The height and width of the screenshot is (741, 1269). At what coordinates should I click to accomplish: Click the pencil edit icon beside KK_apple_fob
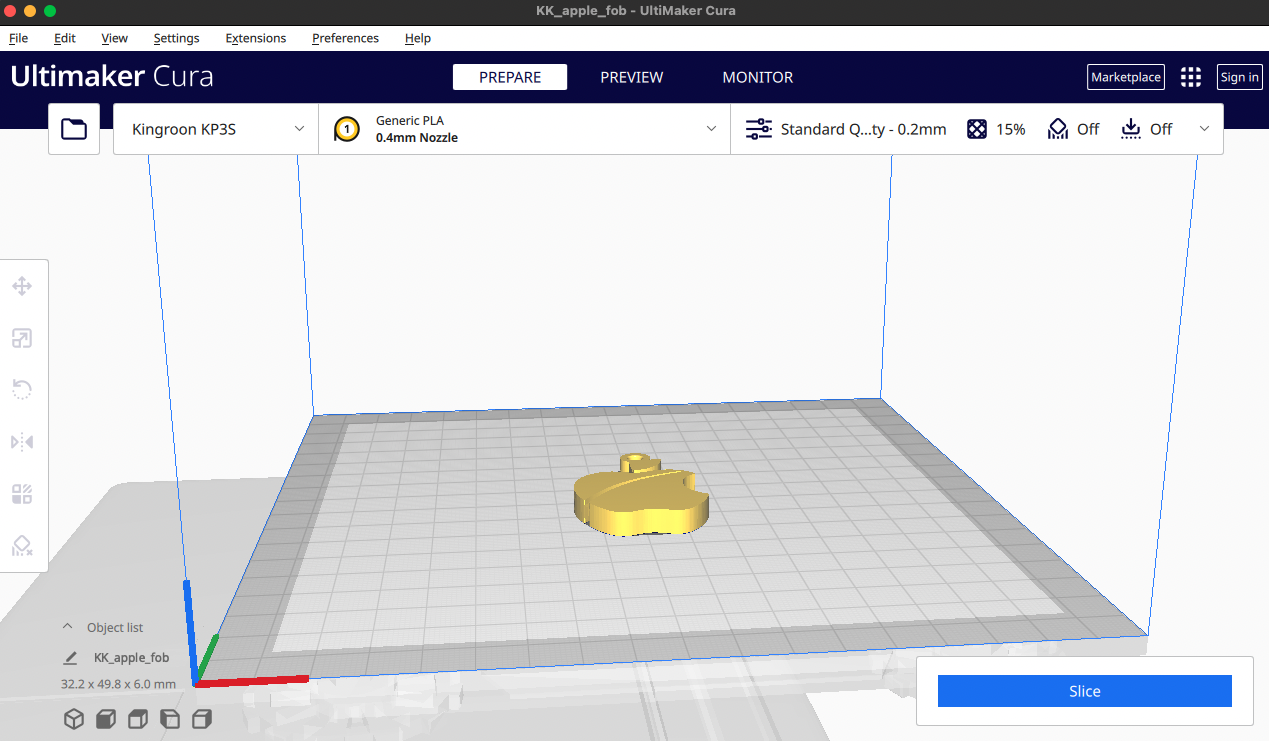pos(70,658)
